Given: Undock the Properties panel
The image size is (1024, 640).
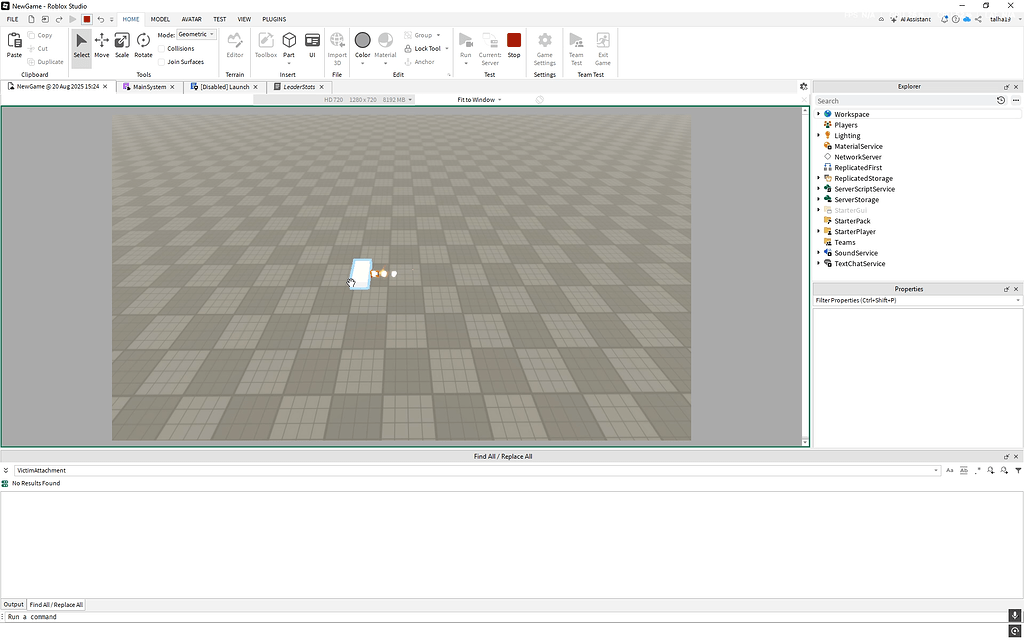Looking at the screenshot, I should pyautogui.click(x=1006, y=289).
